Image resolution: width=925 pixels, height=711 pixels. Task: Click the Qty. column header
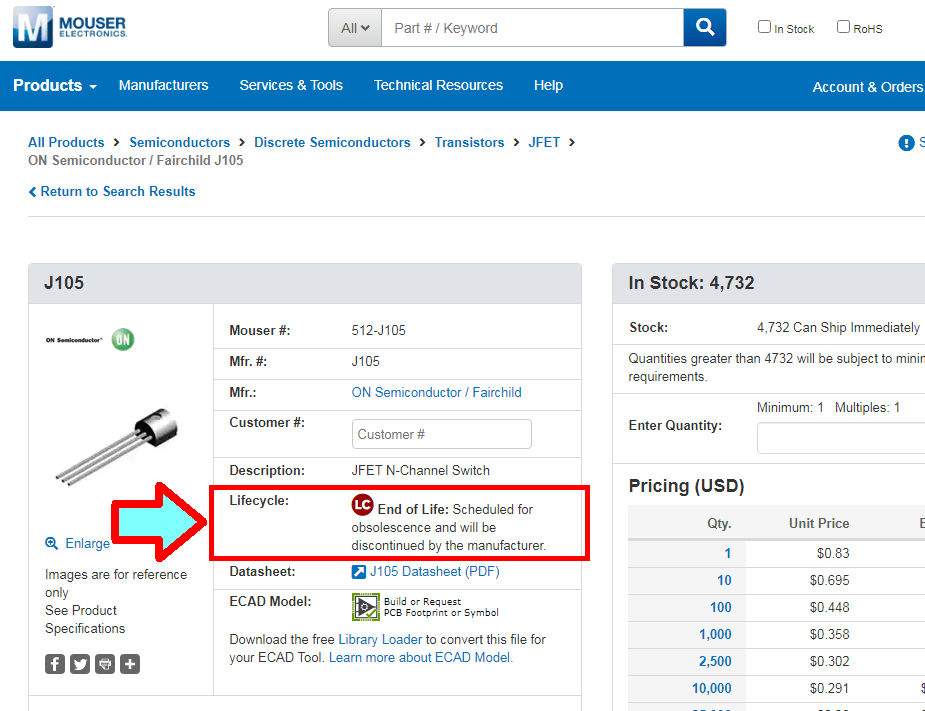pyautogui.click(x=719, y=524)
